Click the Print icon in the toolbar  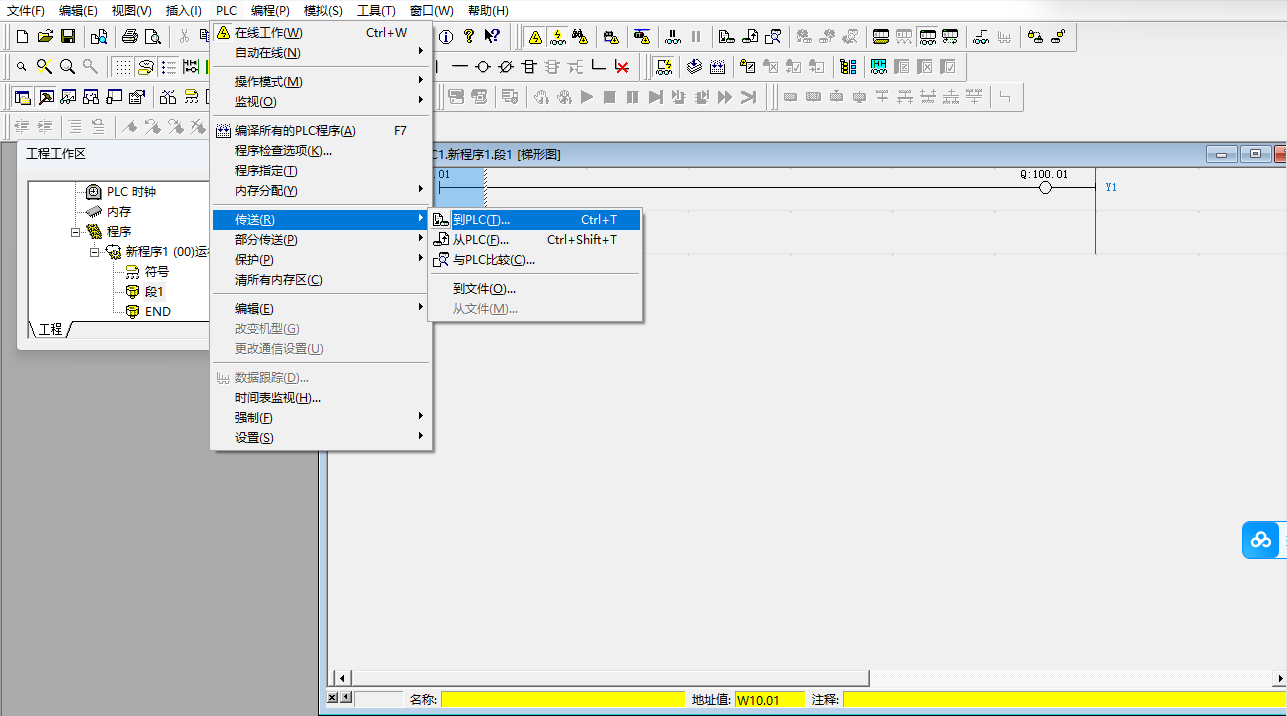(130, 37)
